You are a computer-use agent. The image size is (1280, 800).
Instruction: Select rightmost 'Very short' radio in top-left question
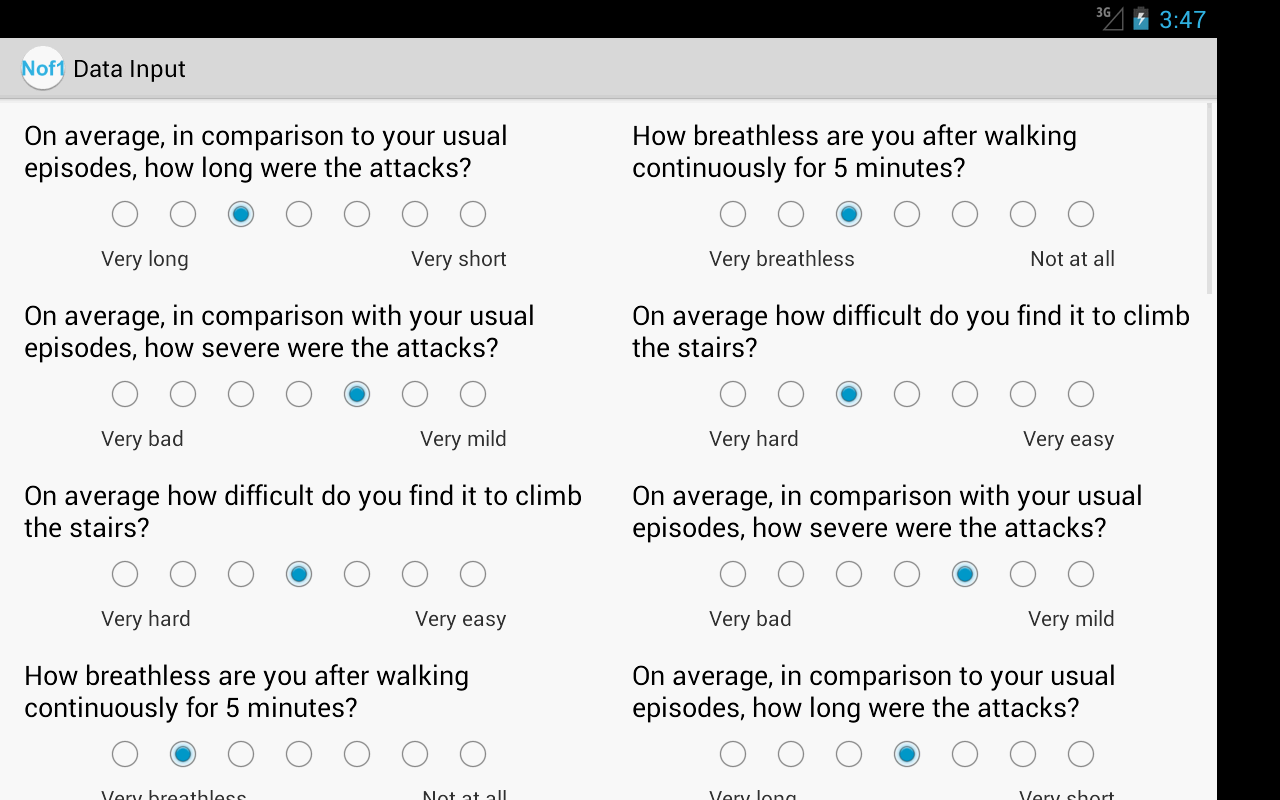point(473,214)
